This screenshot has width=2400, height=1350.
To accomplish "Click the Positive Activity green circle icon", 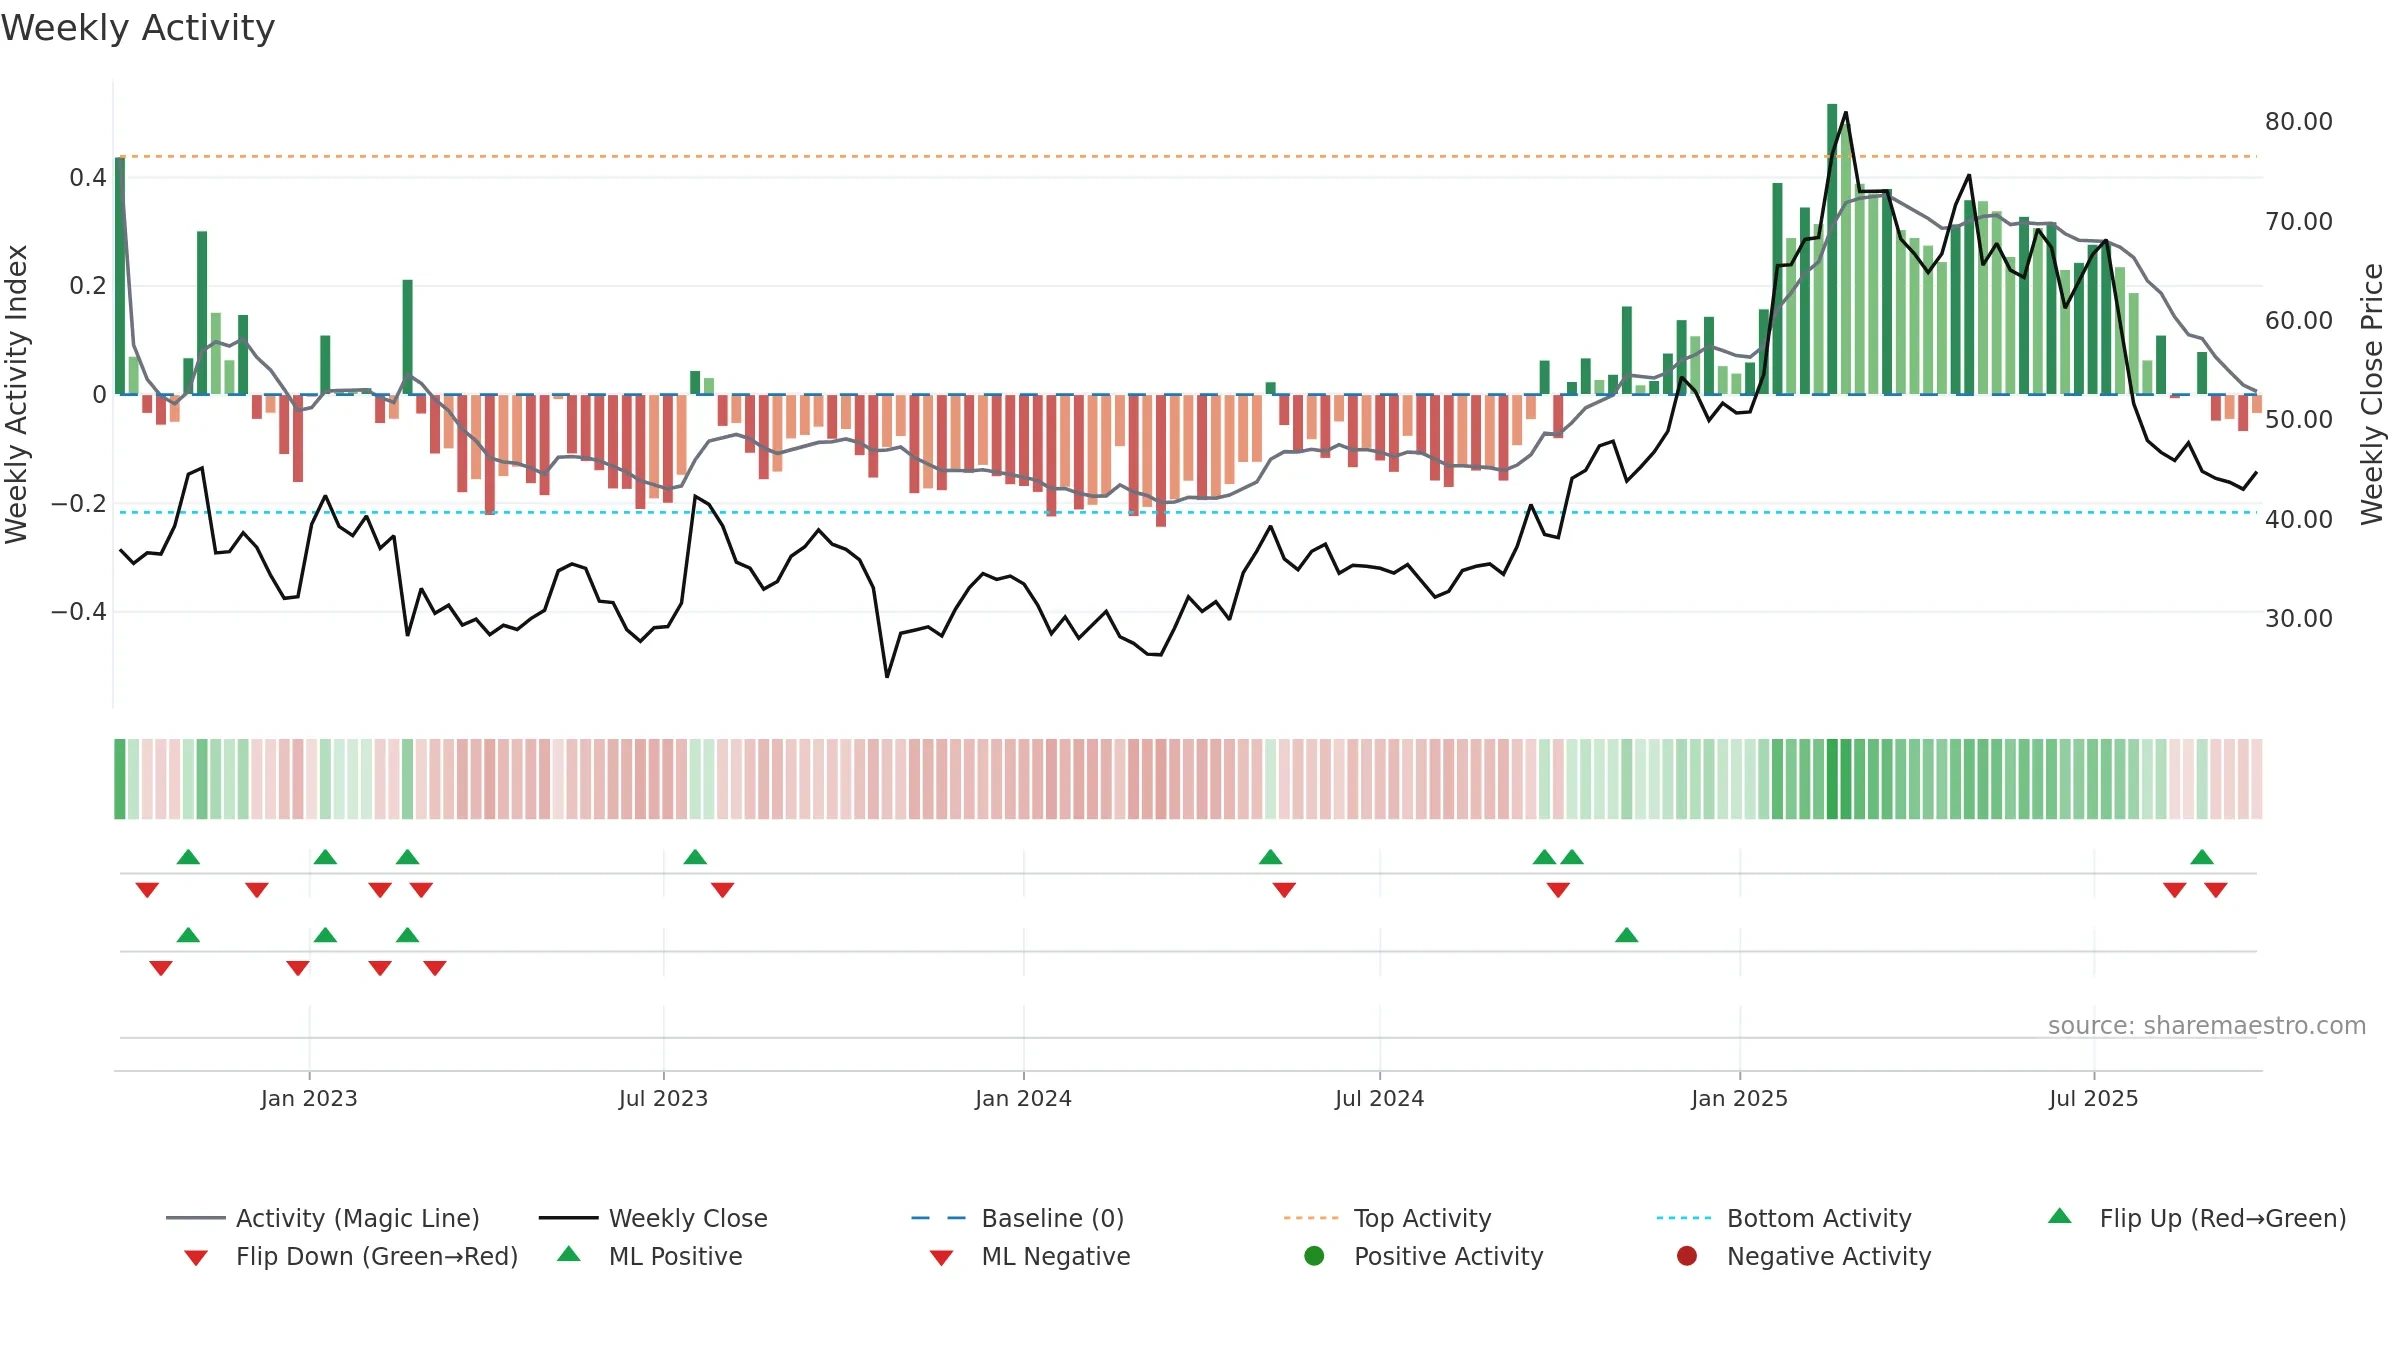I will pos(1314,1255).
